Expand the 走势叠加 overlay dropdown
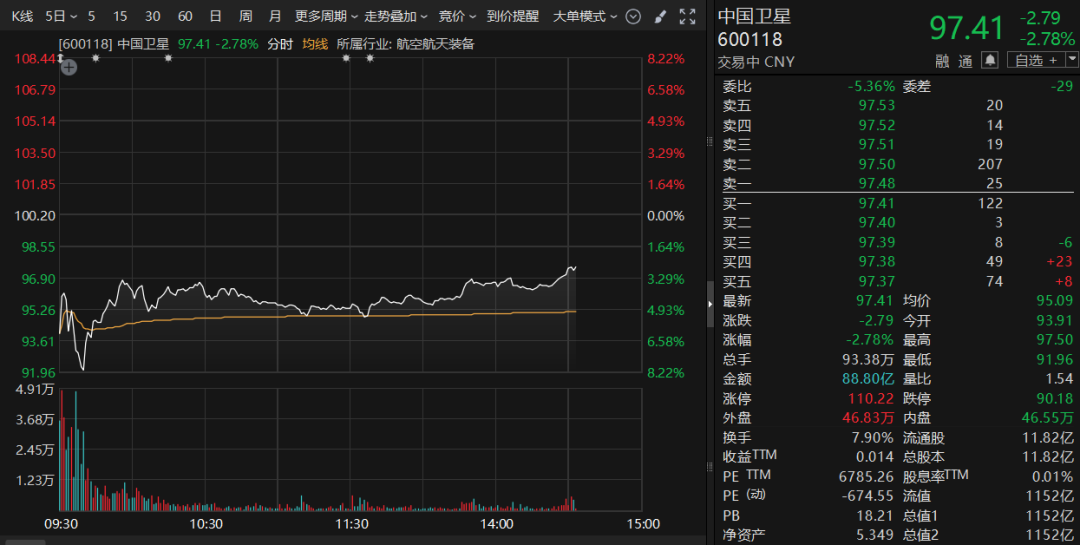 [396, 16]
